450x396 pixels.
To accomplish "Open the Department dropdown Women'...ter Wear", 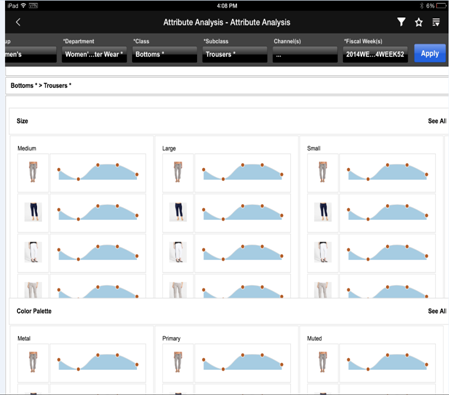I will (x=94, y=54).
